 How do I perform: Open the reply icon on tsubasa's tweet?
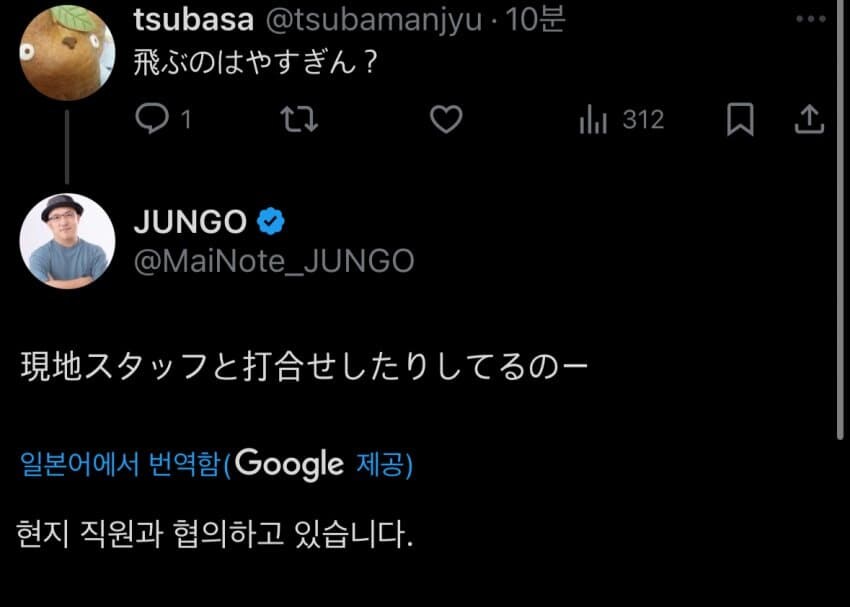(x=152, y=120)
